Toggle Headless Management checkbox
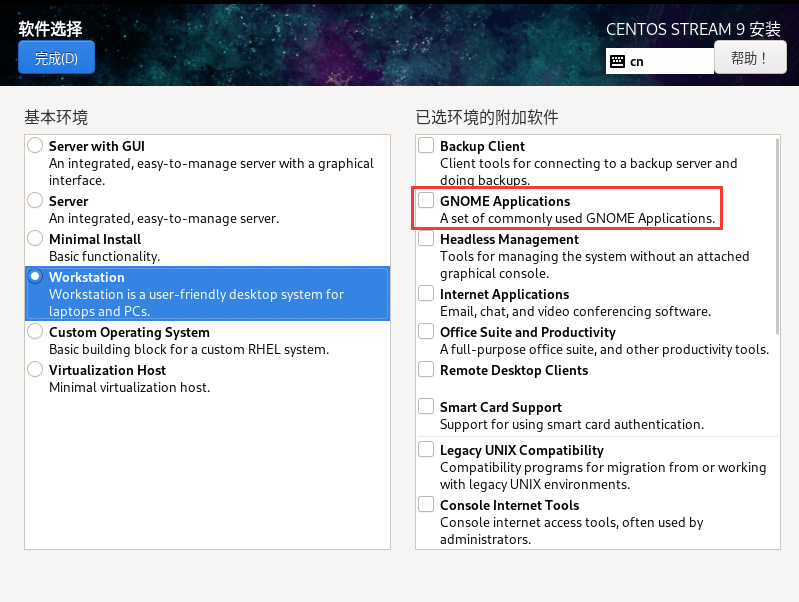This screenshot has width=799, height=602. tap(427, 239)
